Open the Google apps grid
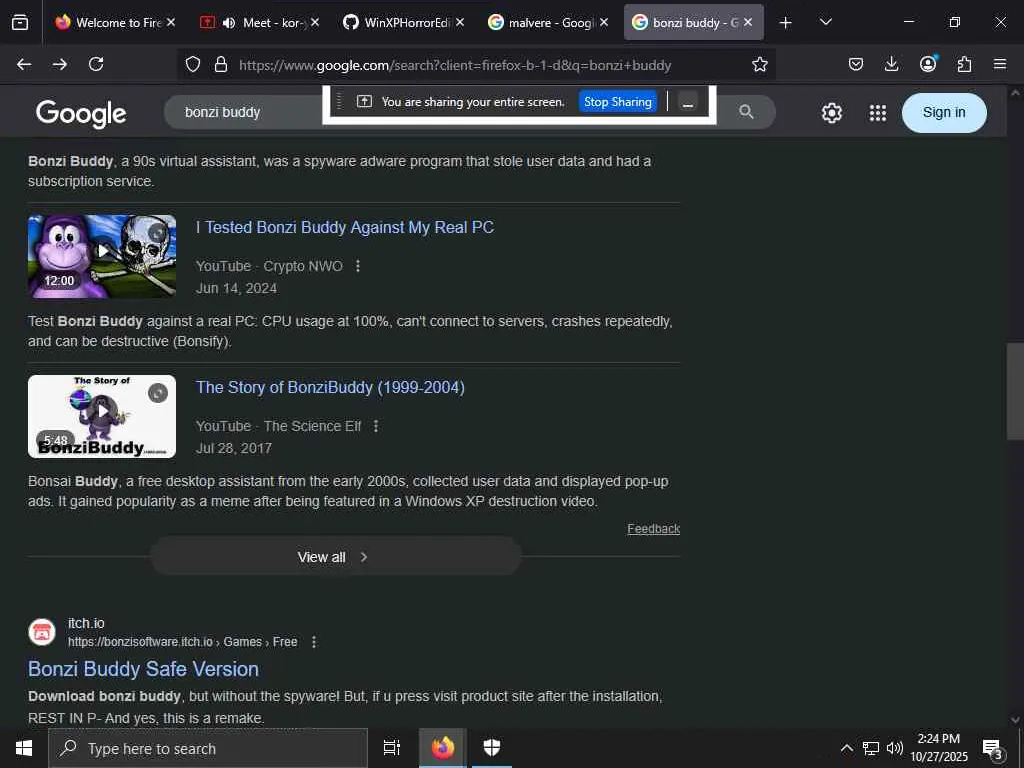 [x=878, y=113]
